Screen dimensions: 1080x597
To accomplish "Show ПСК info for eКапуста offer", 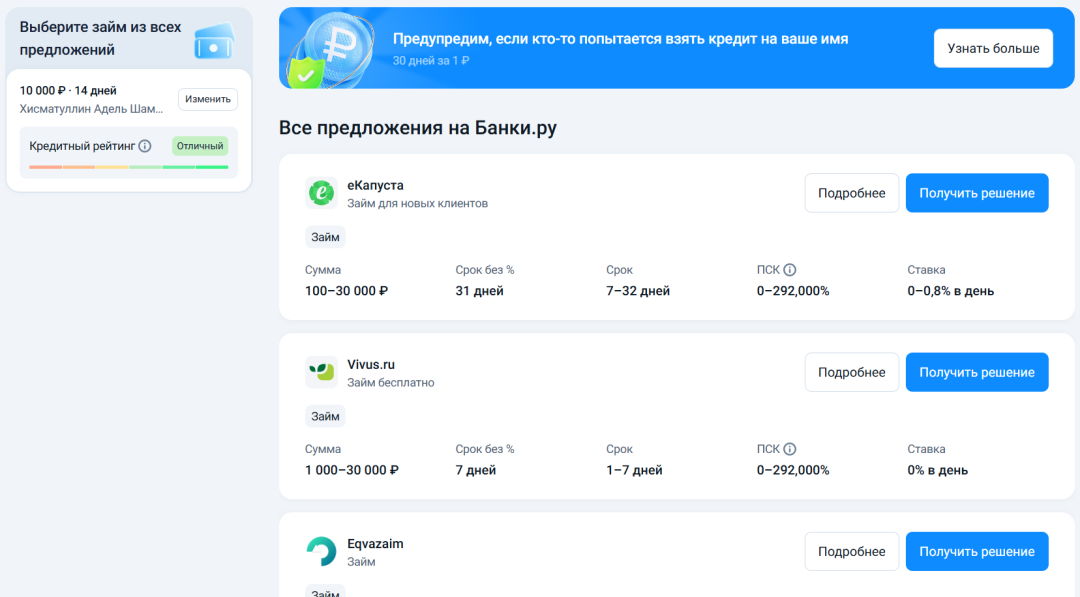I will [789, 270].
